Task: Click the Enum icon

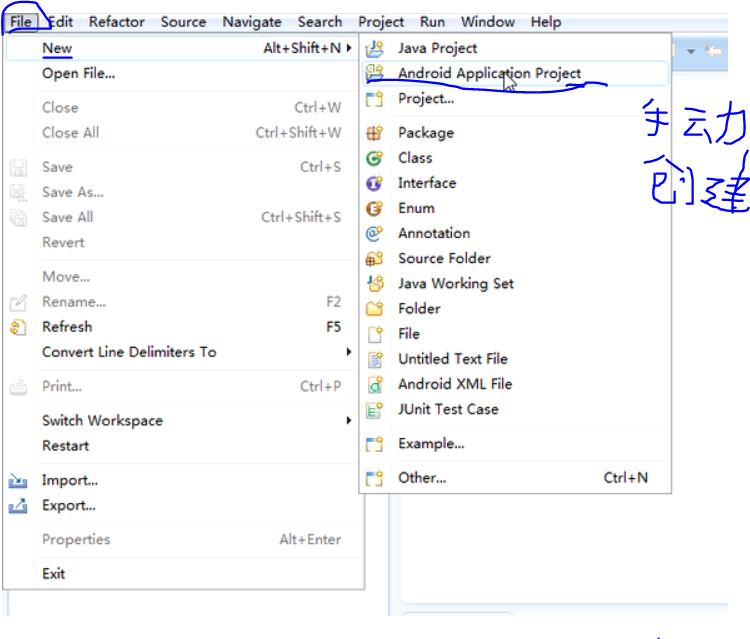Action: coord(375,208)
